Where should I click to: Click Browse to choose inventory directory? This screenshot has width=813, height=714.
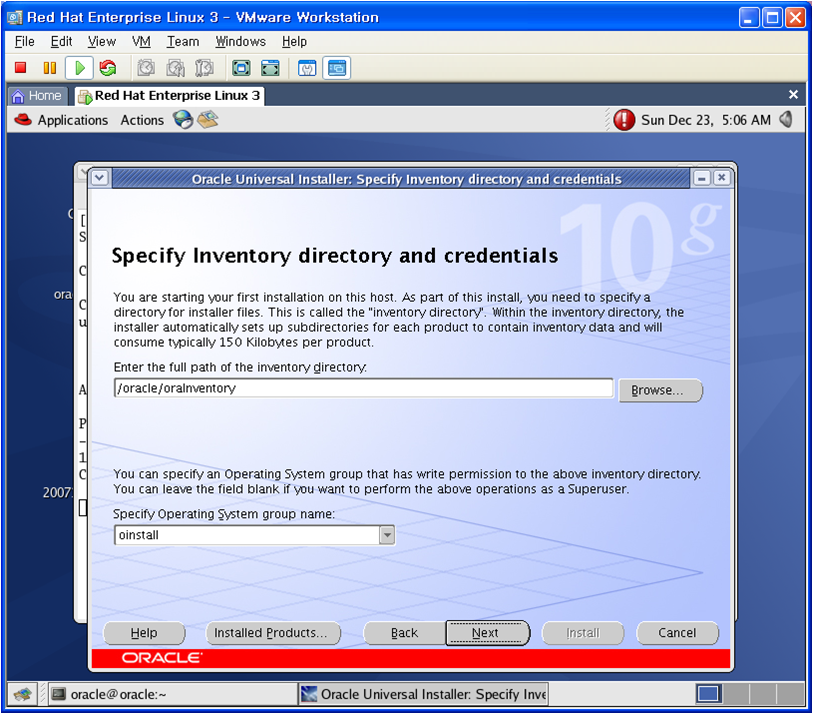pyautogui.click(x=661, y=390)
